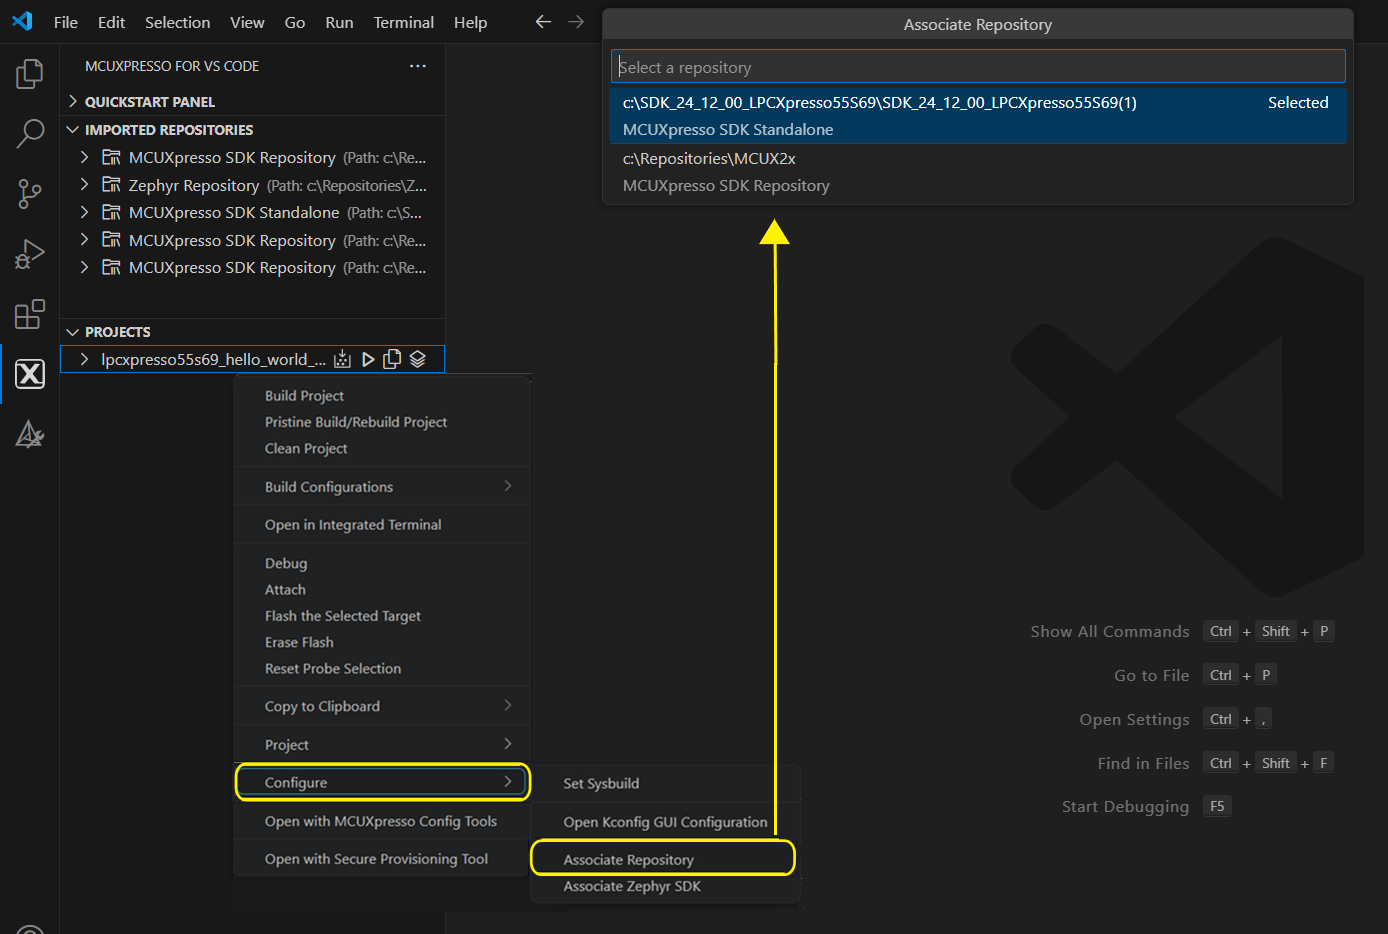Expand the MCUXpresso SDK Standalone tree node

(x=84, y=212)
